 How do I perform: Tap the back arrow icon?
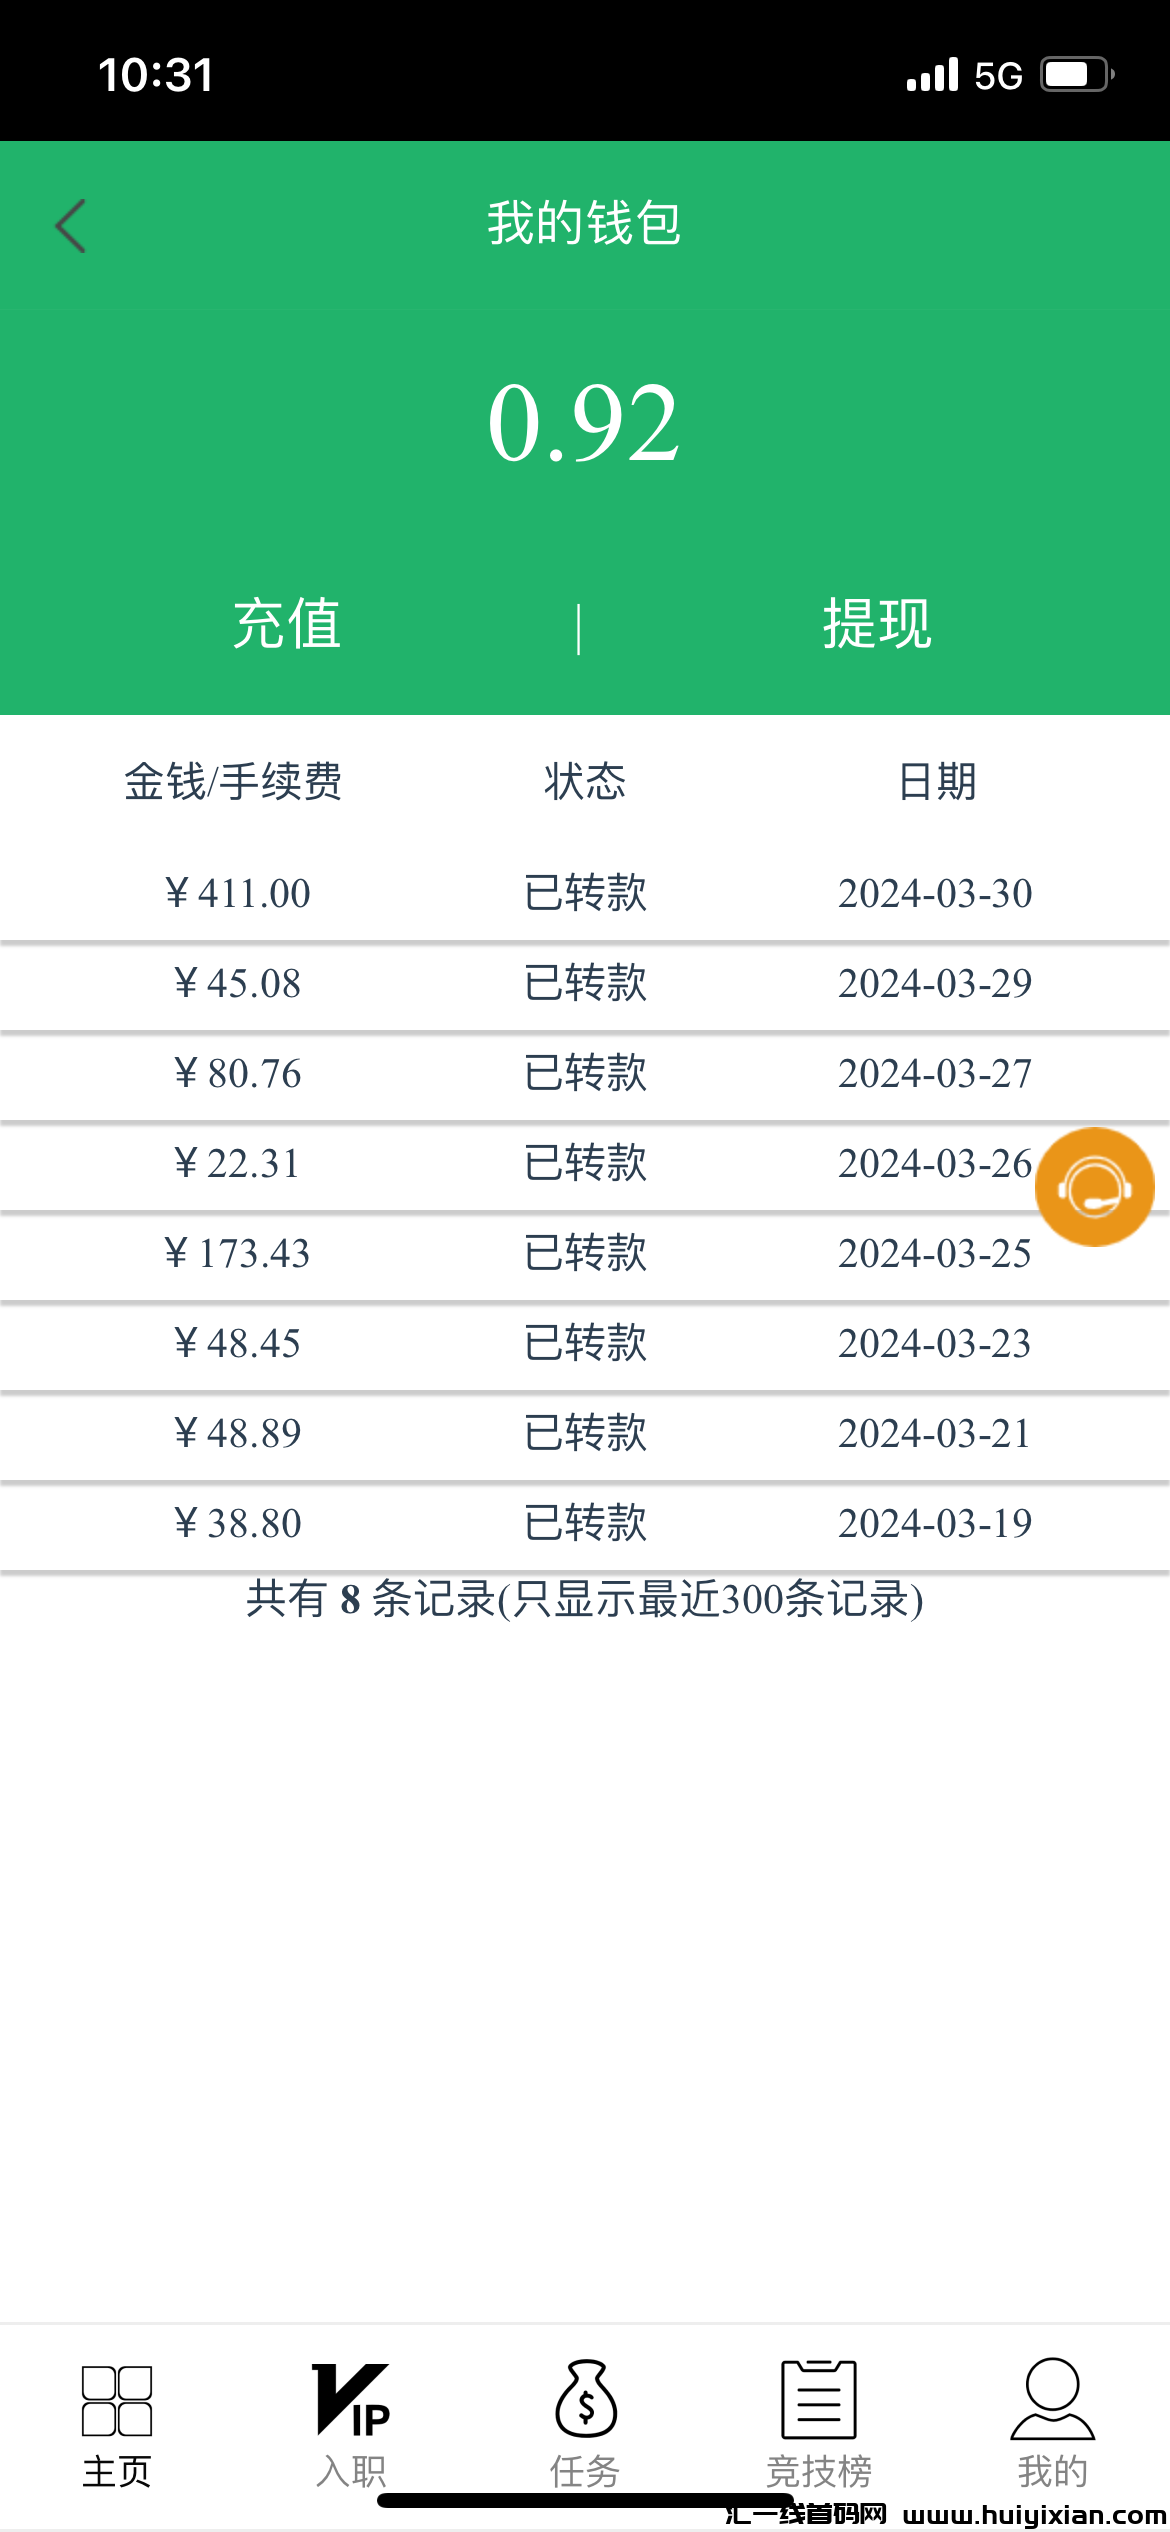click(x=71, y=226)
